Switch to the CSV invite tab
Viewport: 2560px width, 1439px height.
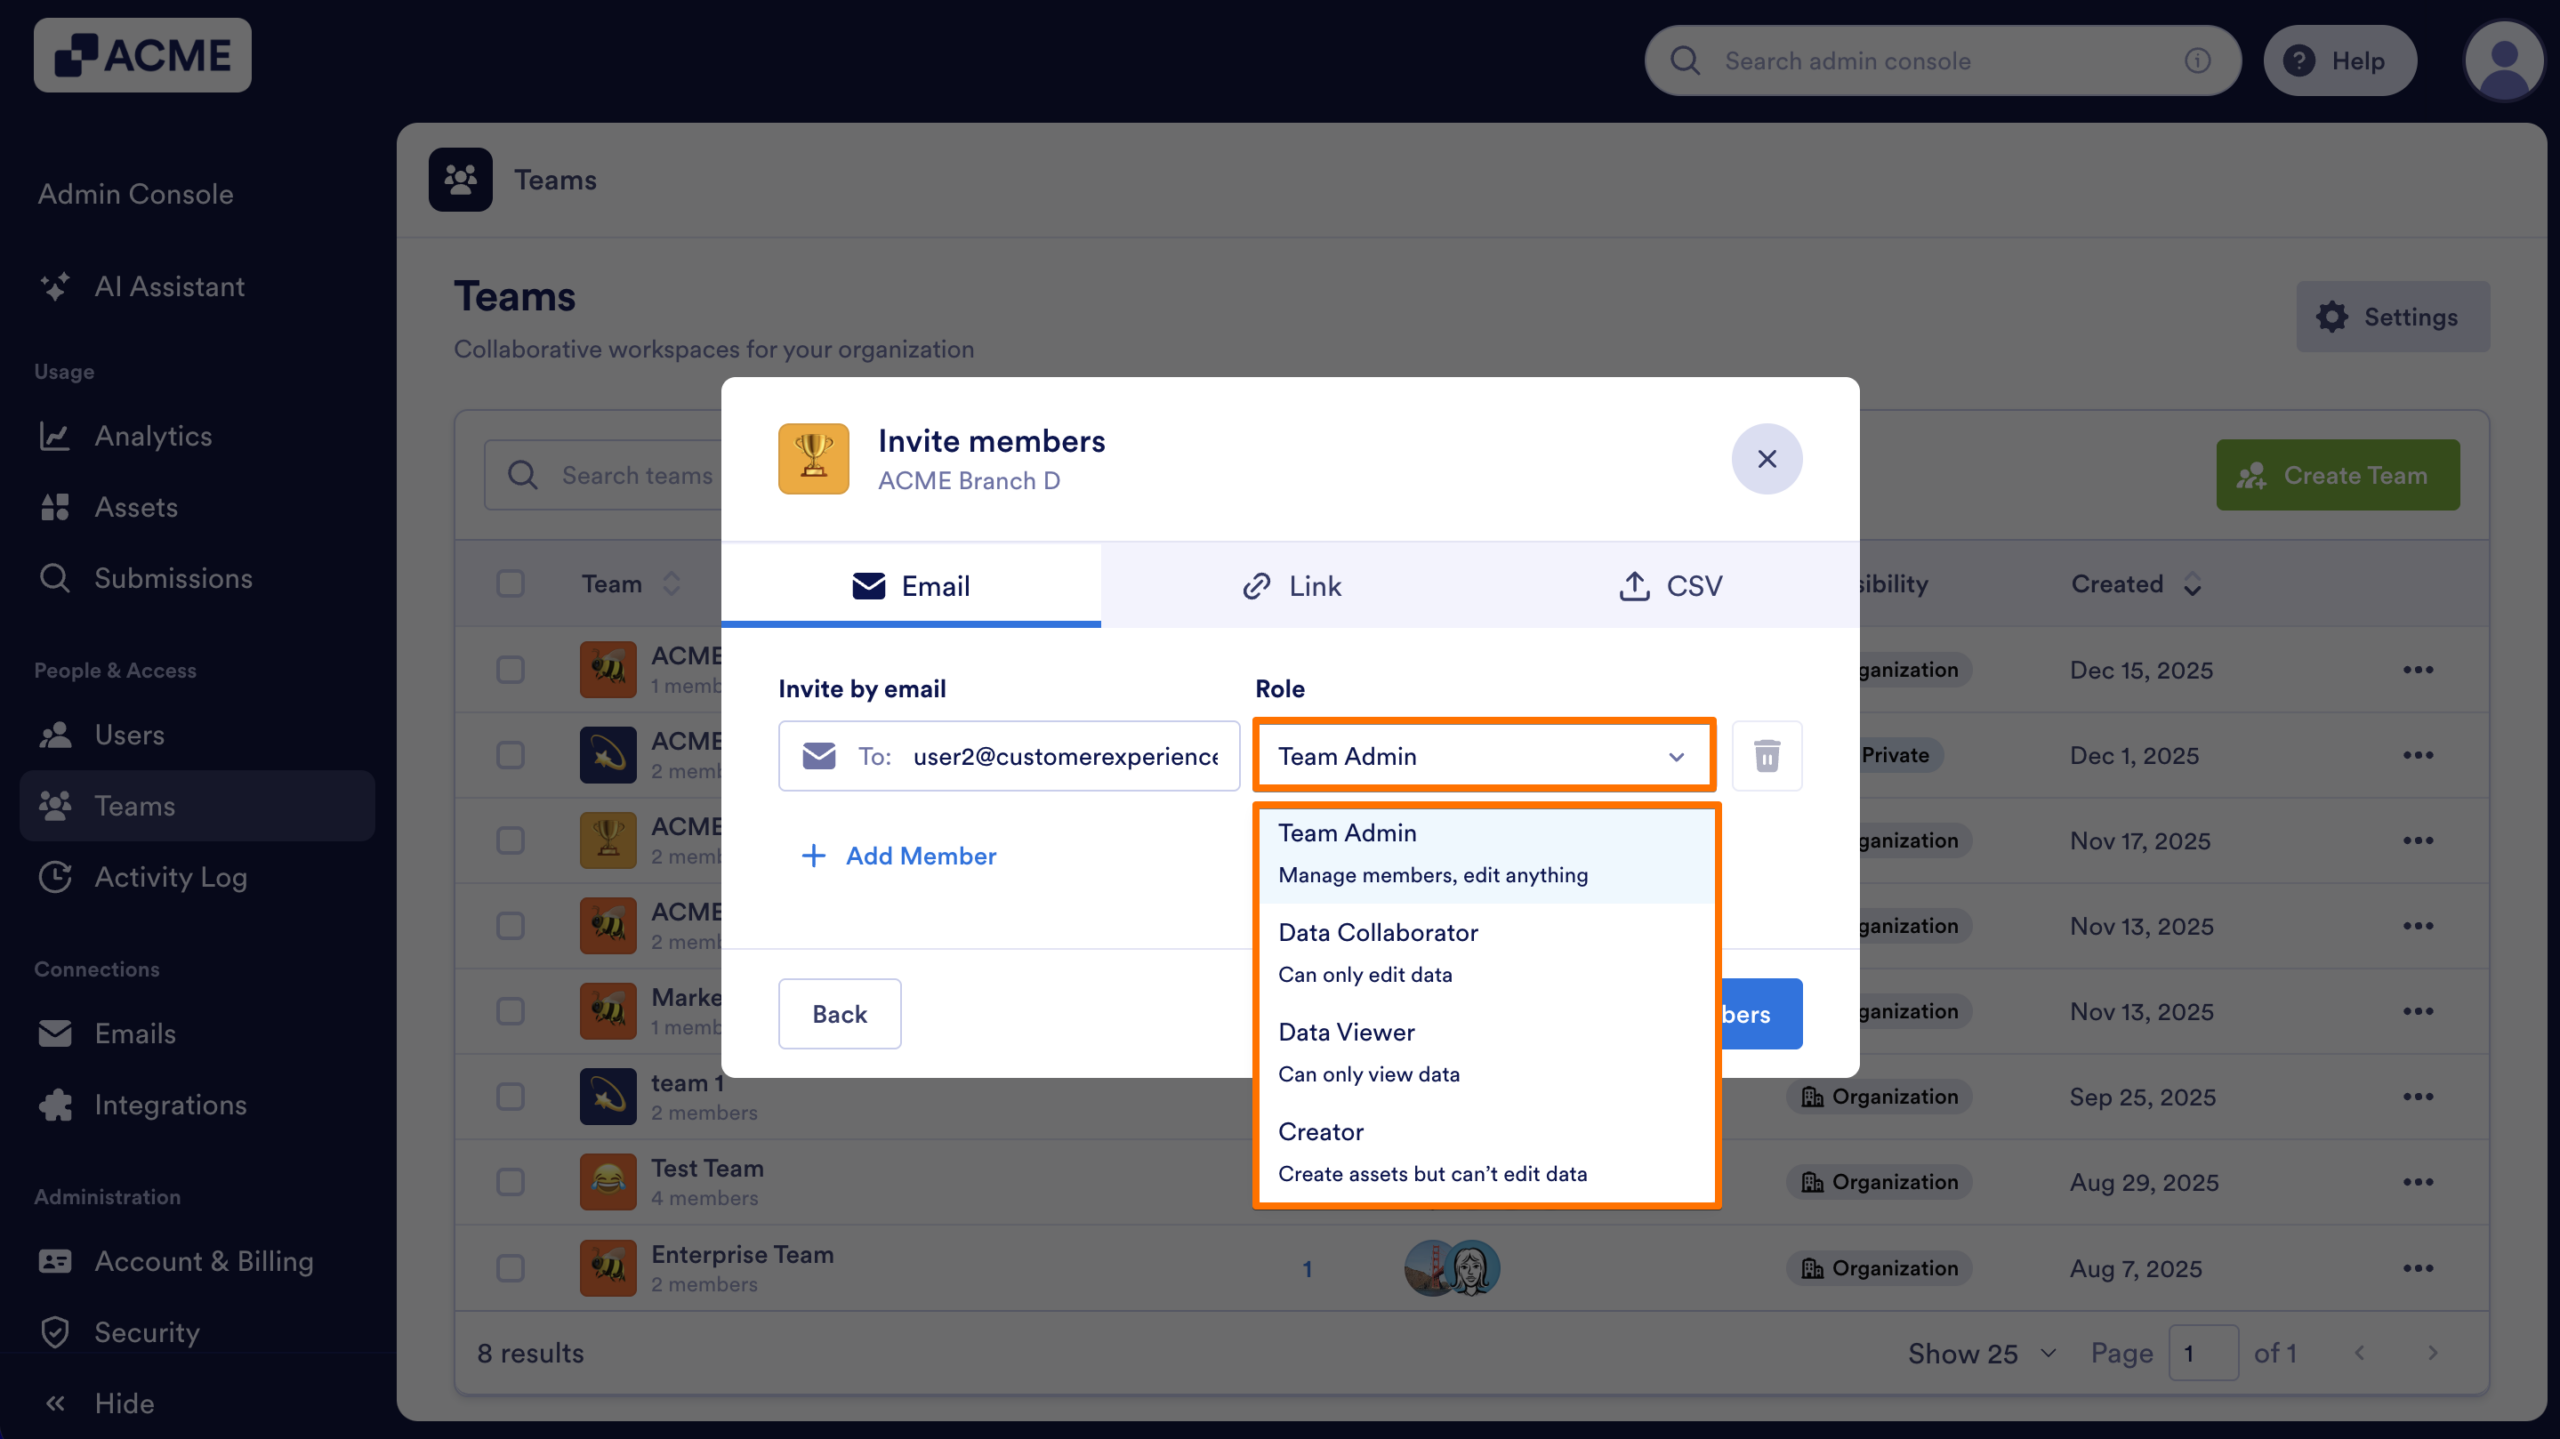(1670, 586)
